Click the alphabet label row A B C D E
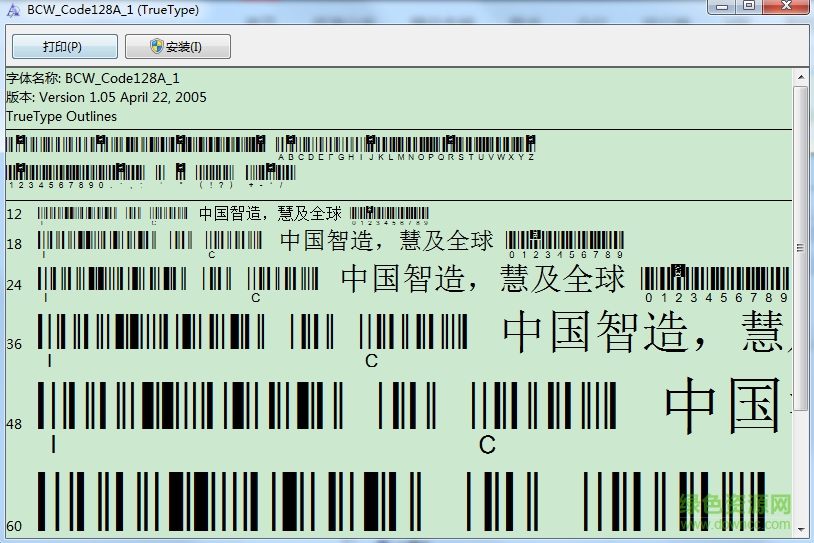This screenshot has height=543, width=814. point(406,157)
